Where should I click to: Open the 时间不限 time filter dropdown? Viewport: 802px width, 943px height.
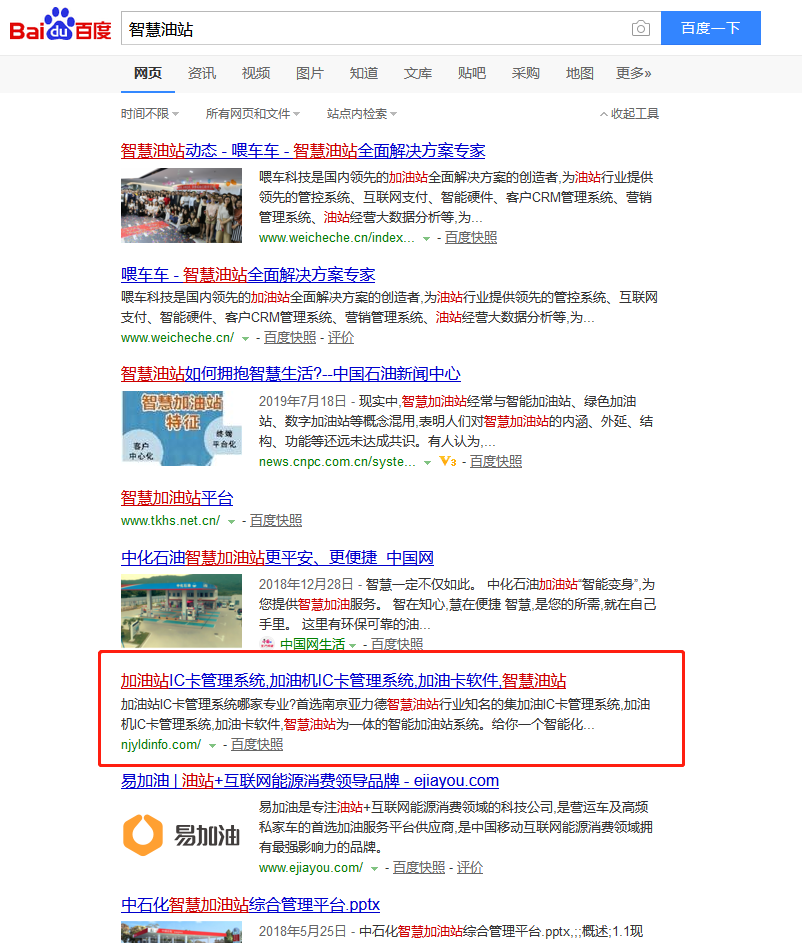[150, 114]
